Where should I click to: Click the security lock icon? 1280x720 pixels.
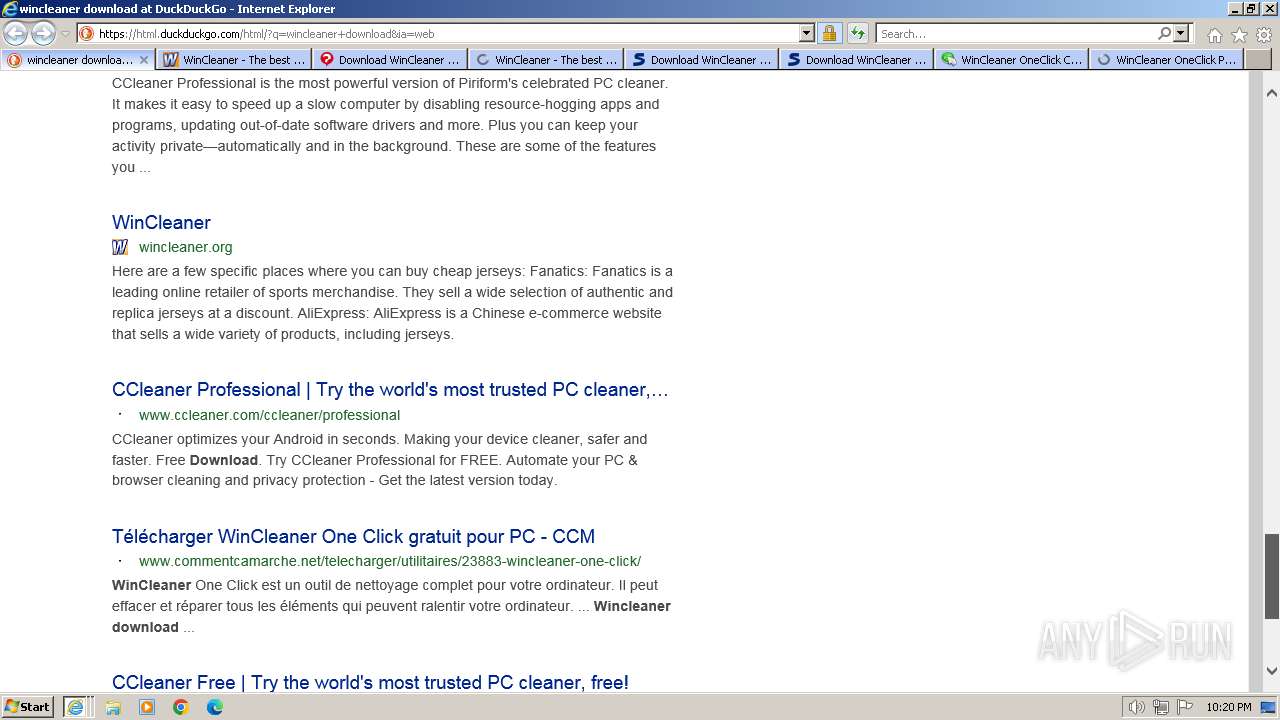pos(829,33)
